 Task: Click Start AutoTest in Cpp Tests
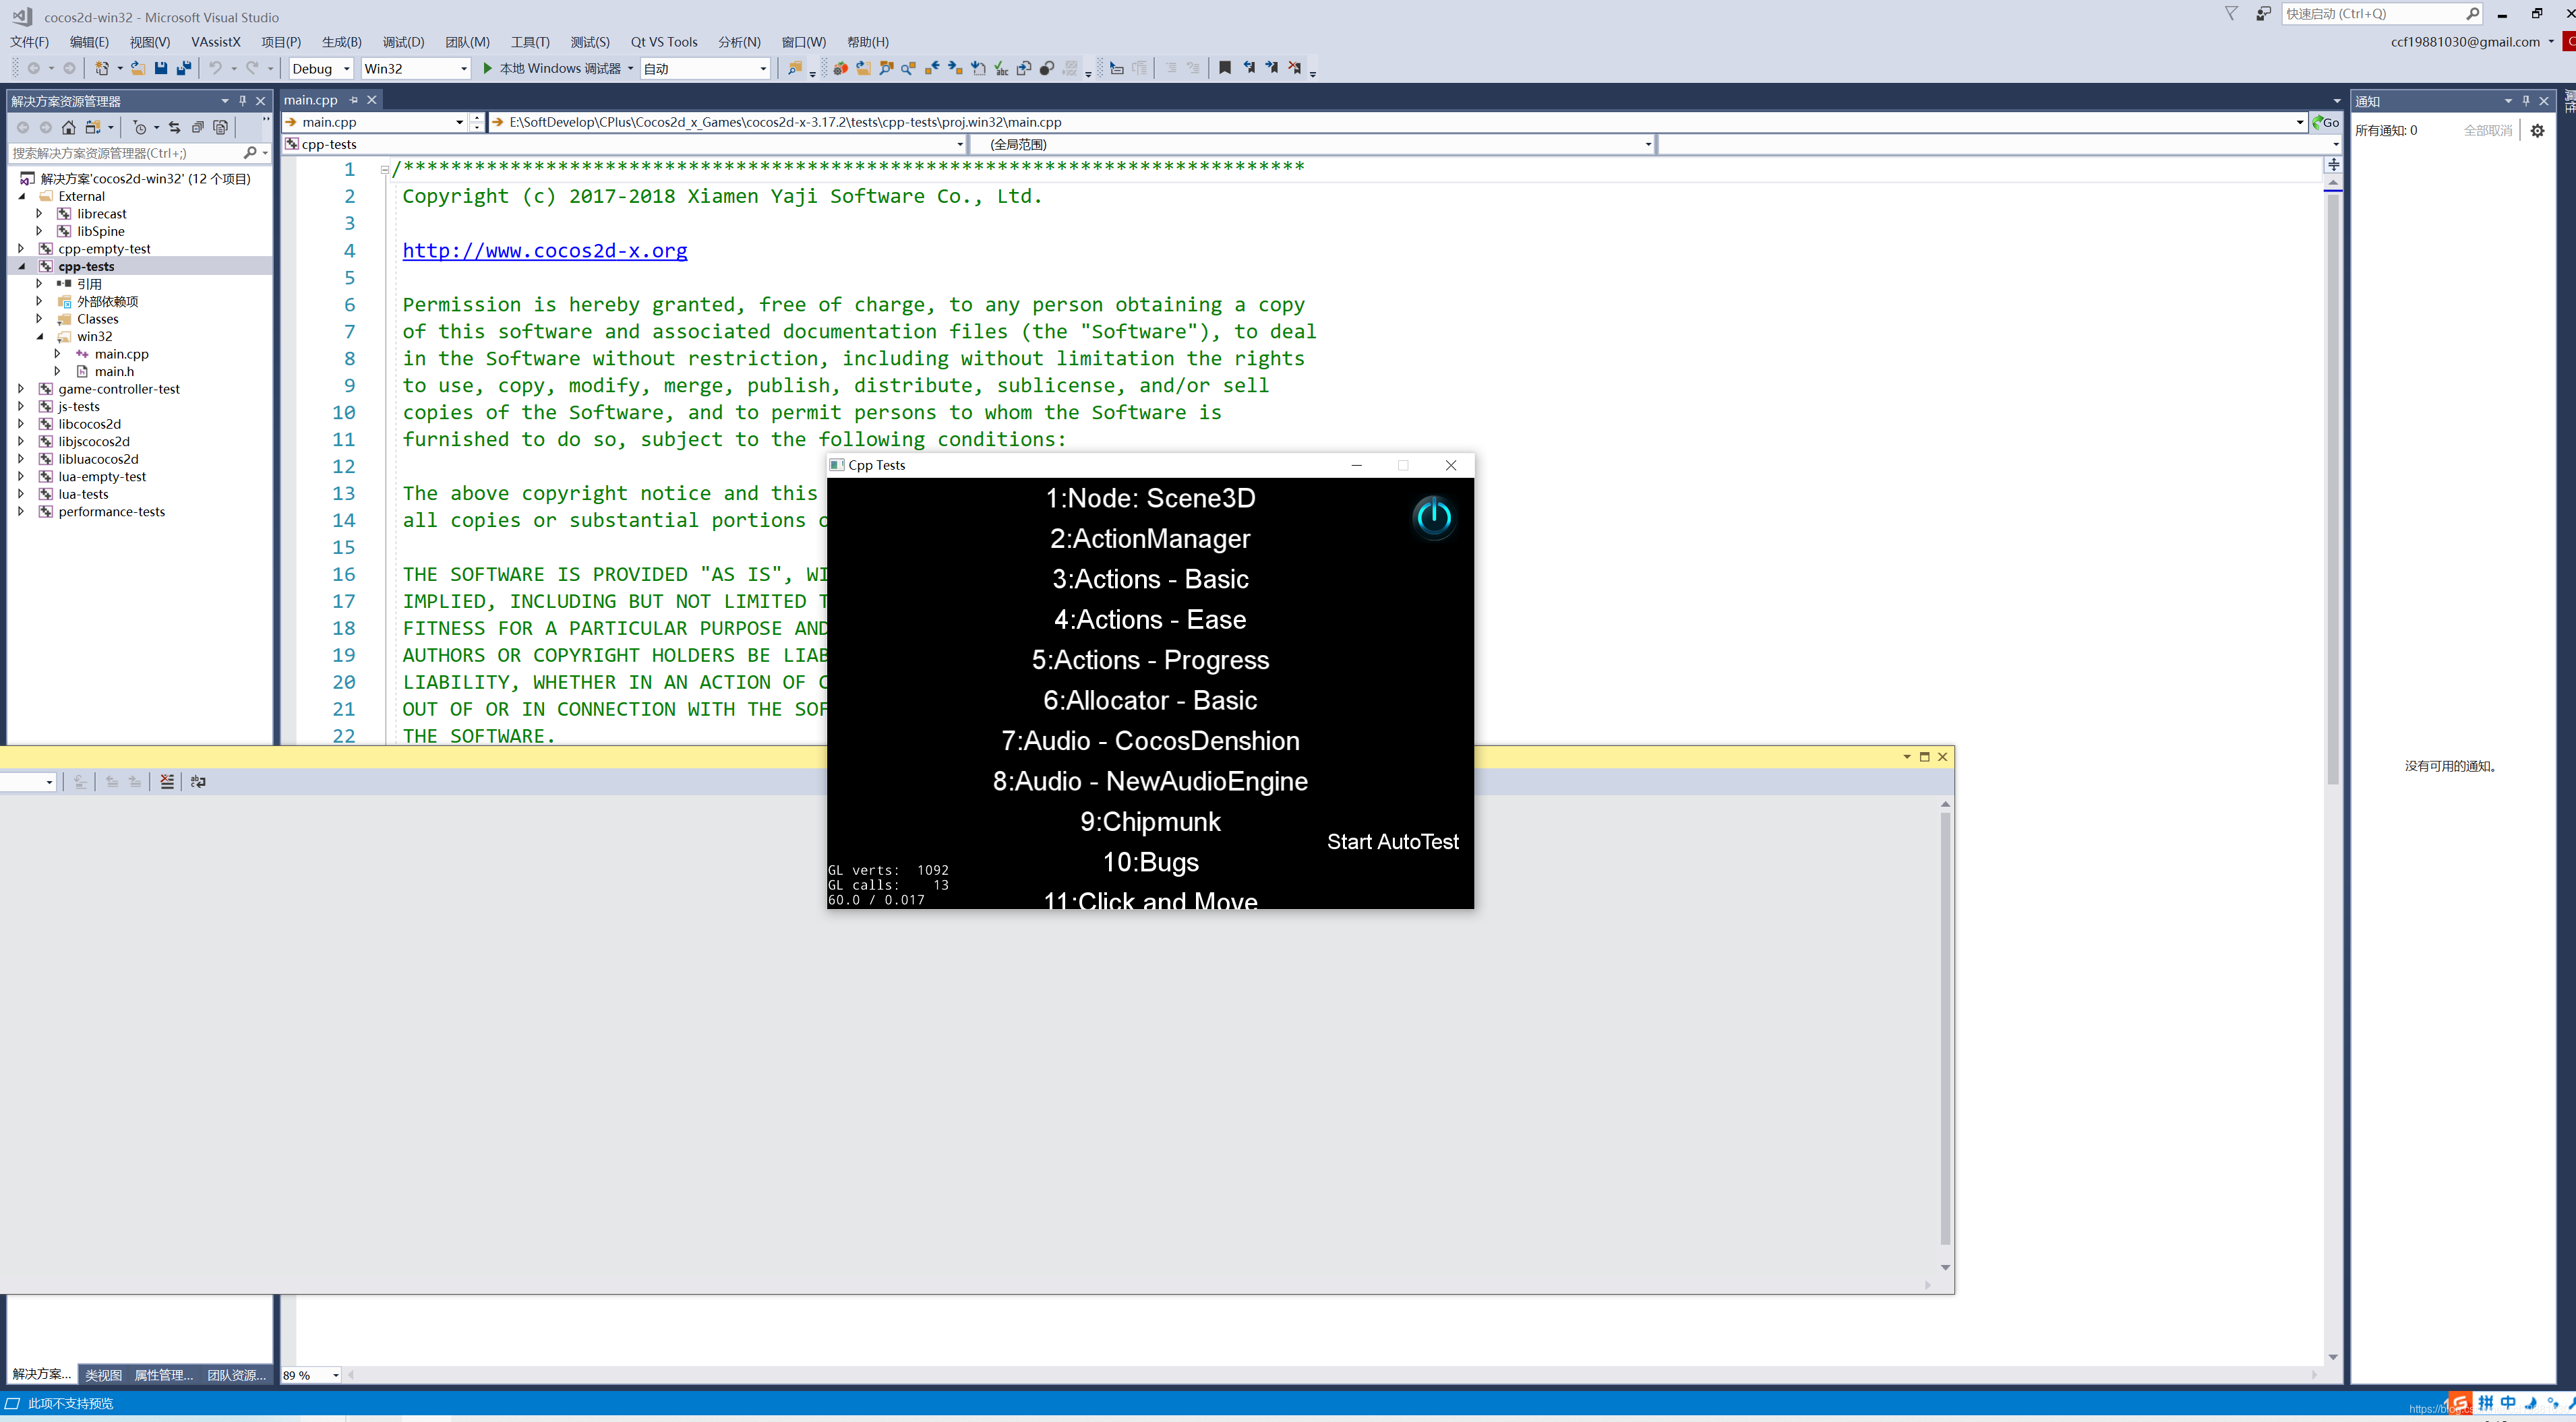[1392, 842]
